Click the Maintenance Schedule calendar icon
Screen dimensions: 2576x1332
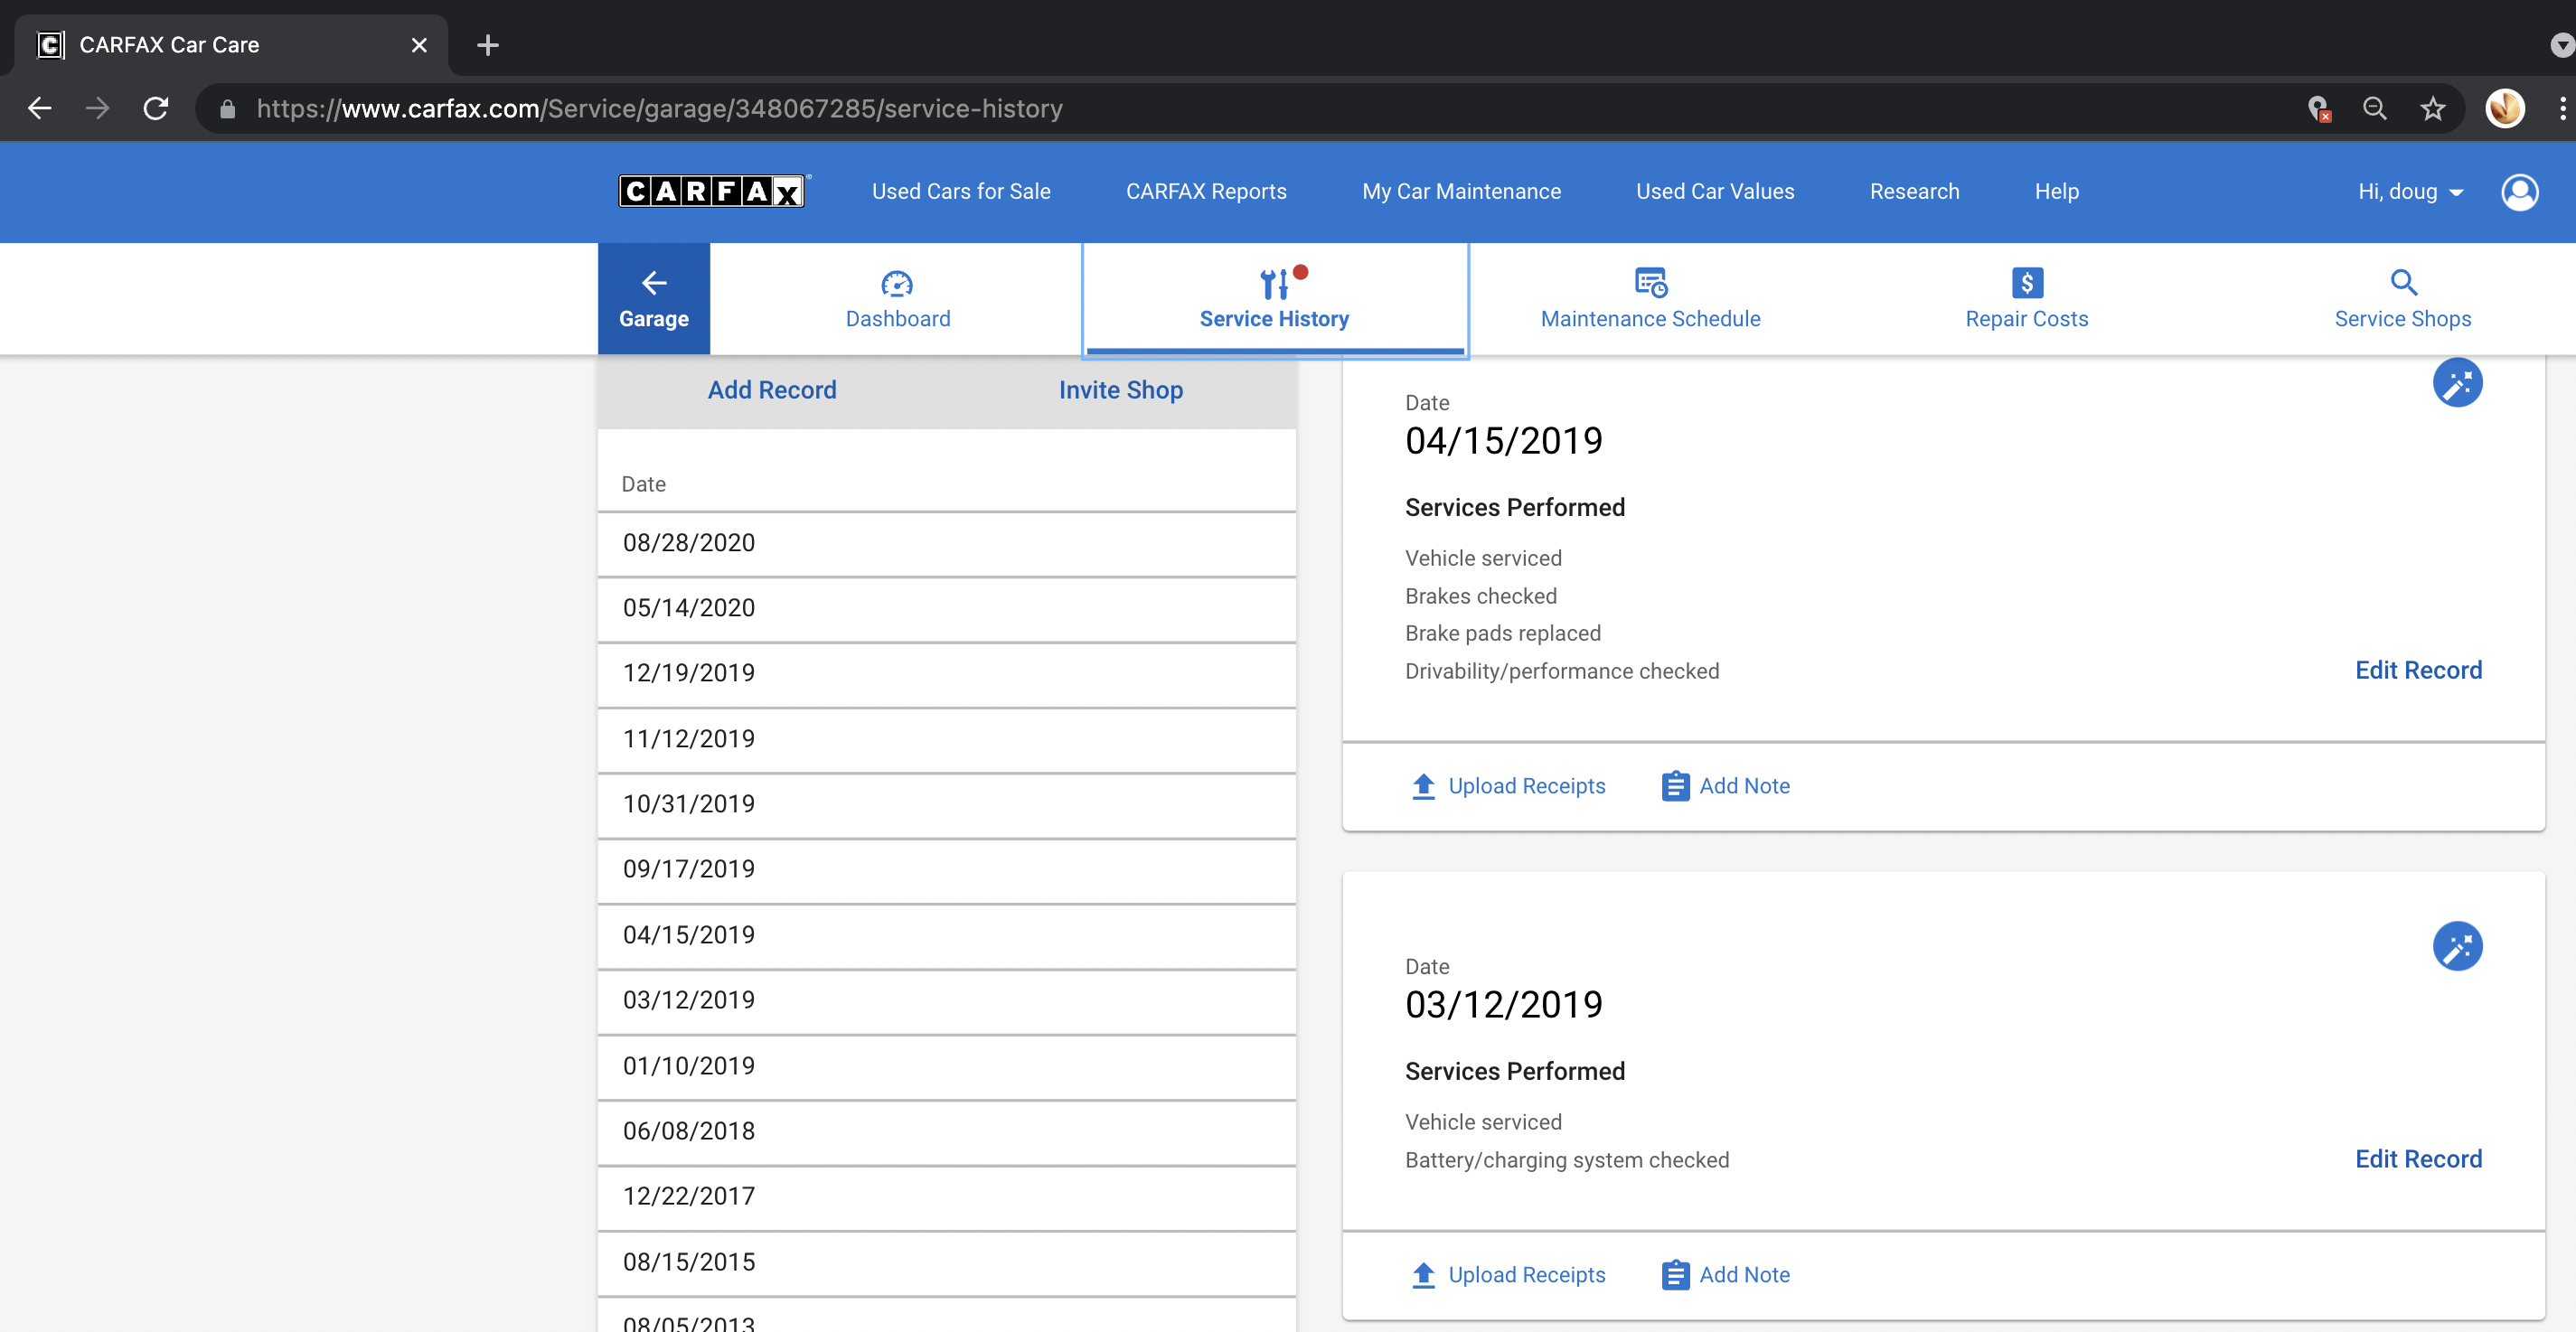click(1651, 283)
